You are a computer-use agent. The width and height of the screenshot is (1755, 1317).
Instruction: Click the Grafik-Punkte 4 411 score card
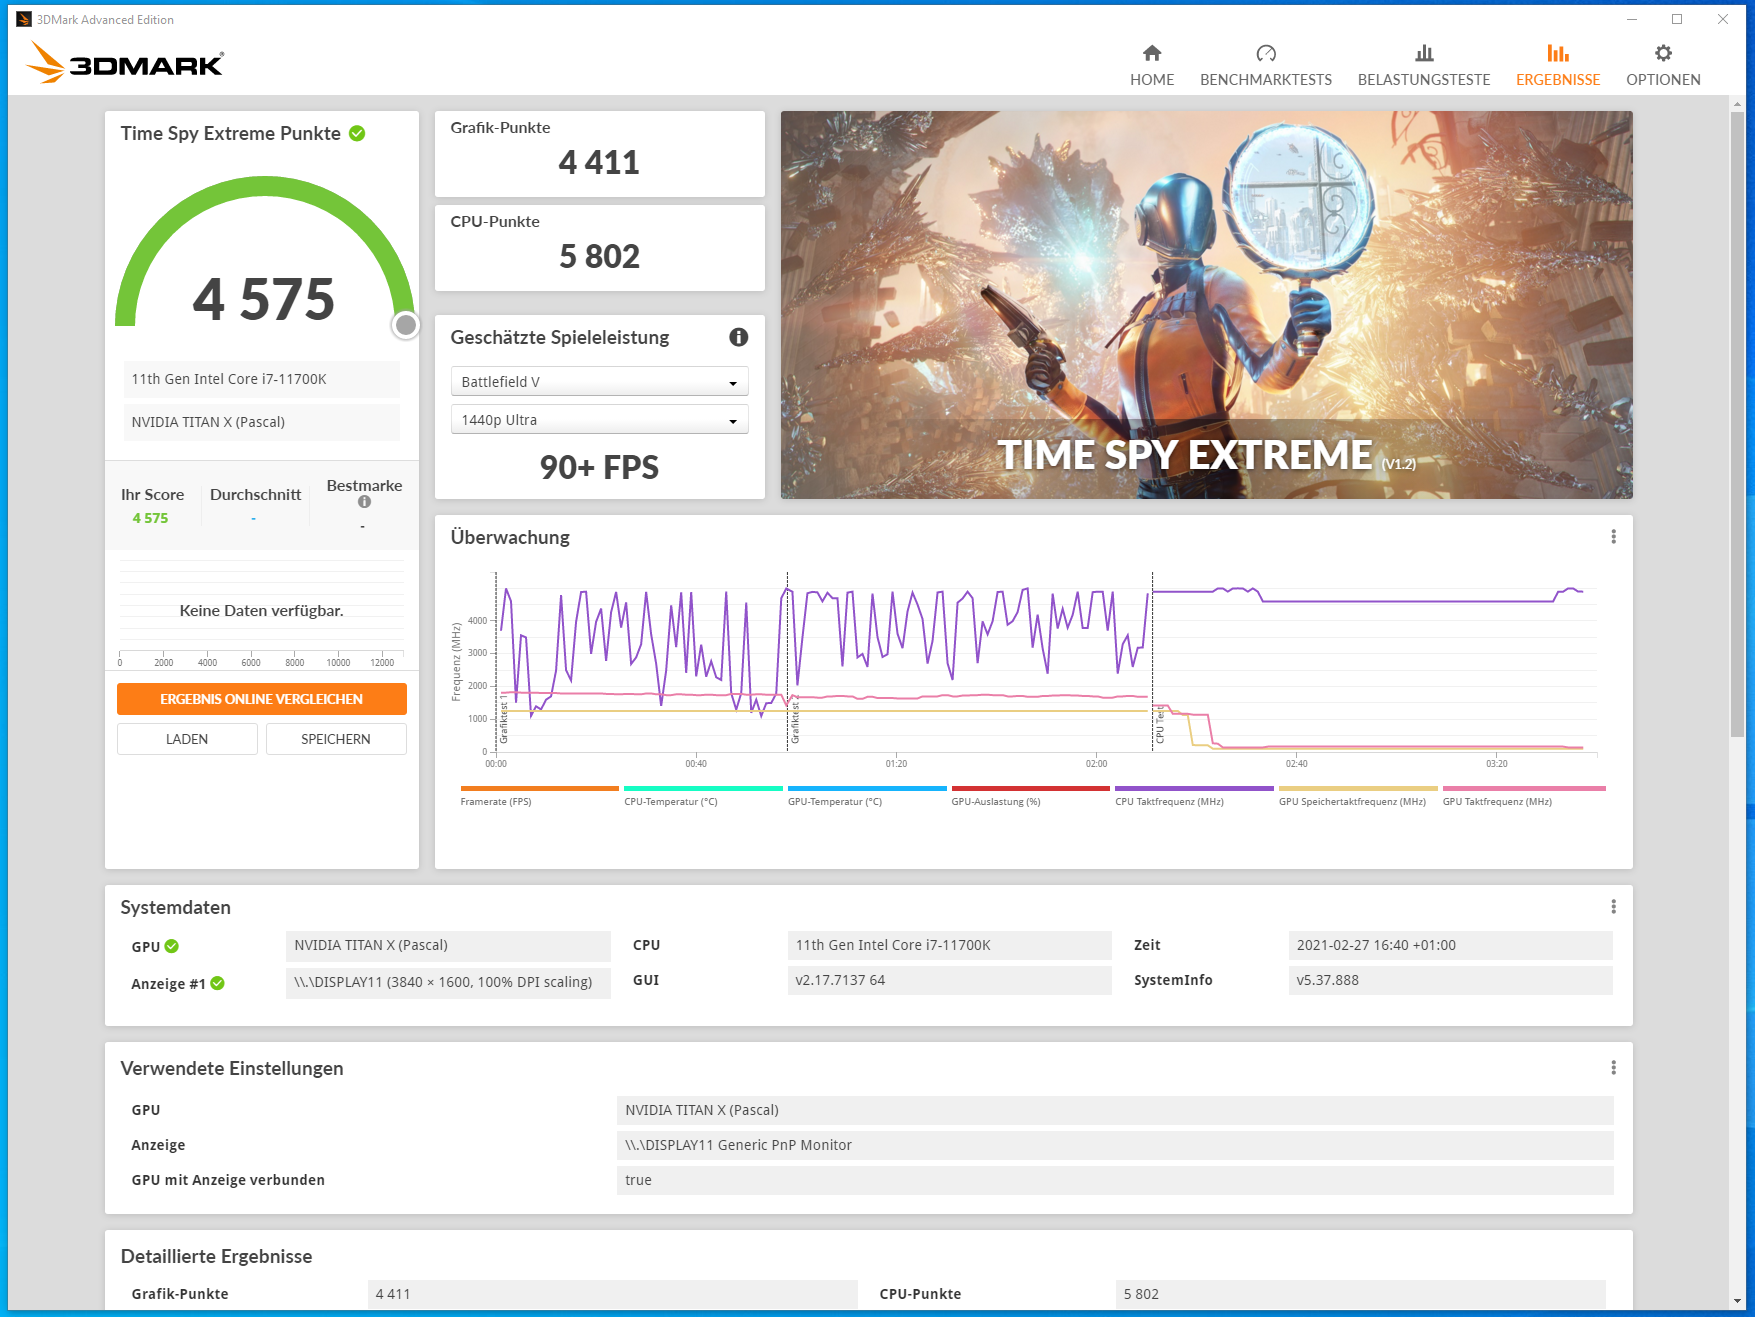[x=599, y=154]
